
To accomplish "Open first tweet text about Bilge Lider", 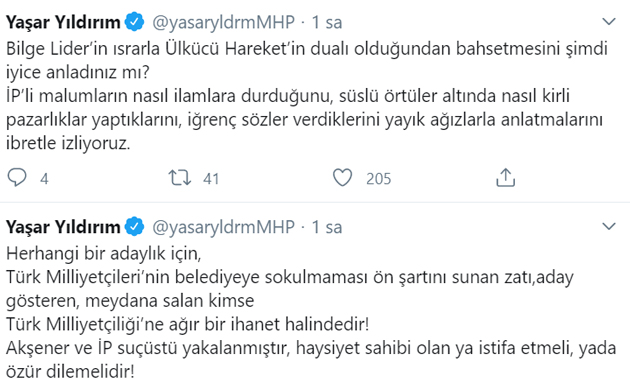I will pyautogui.click(x=307, y=96).
